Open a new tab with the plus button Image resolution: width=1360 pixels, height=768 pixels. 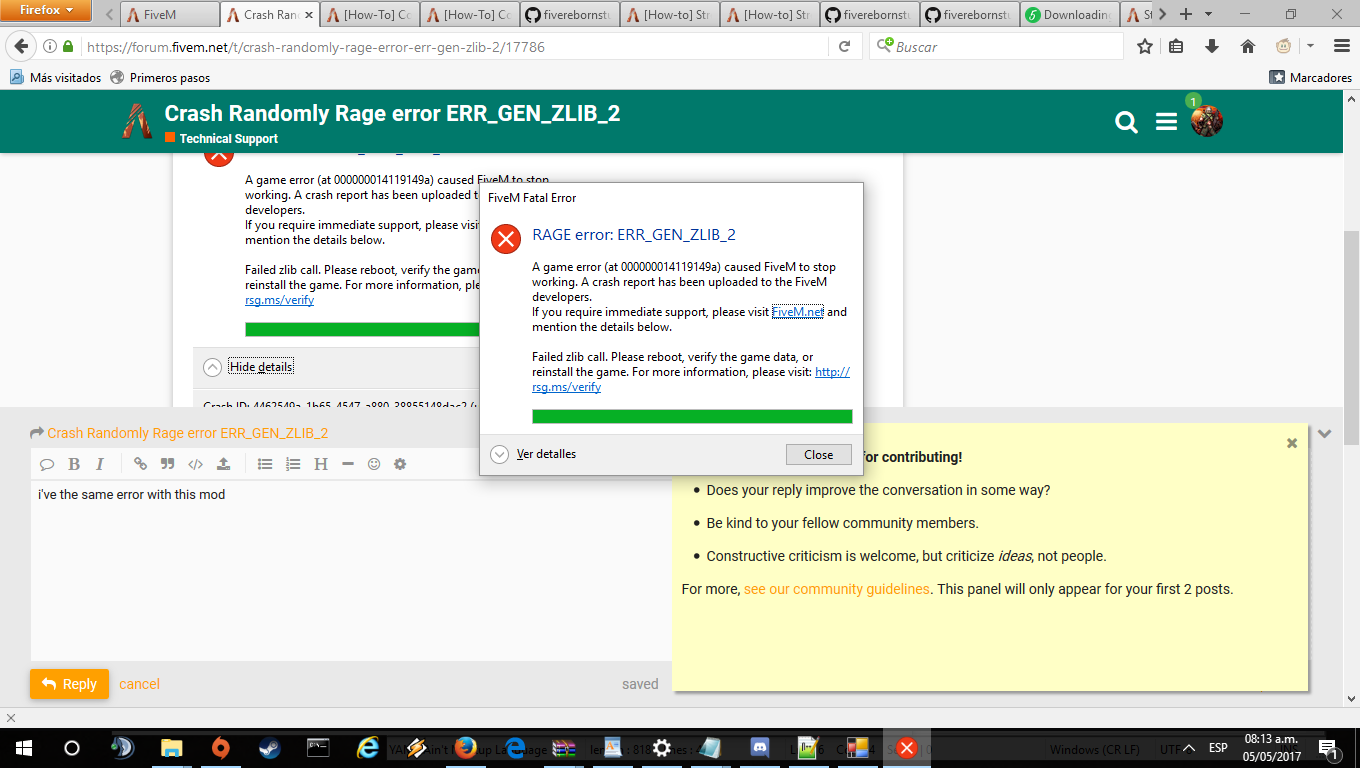tap(1185, 14)
